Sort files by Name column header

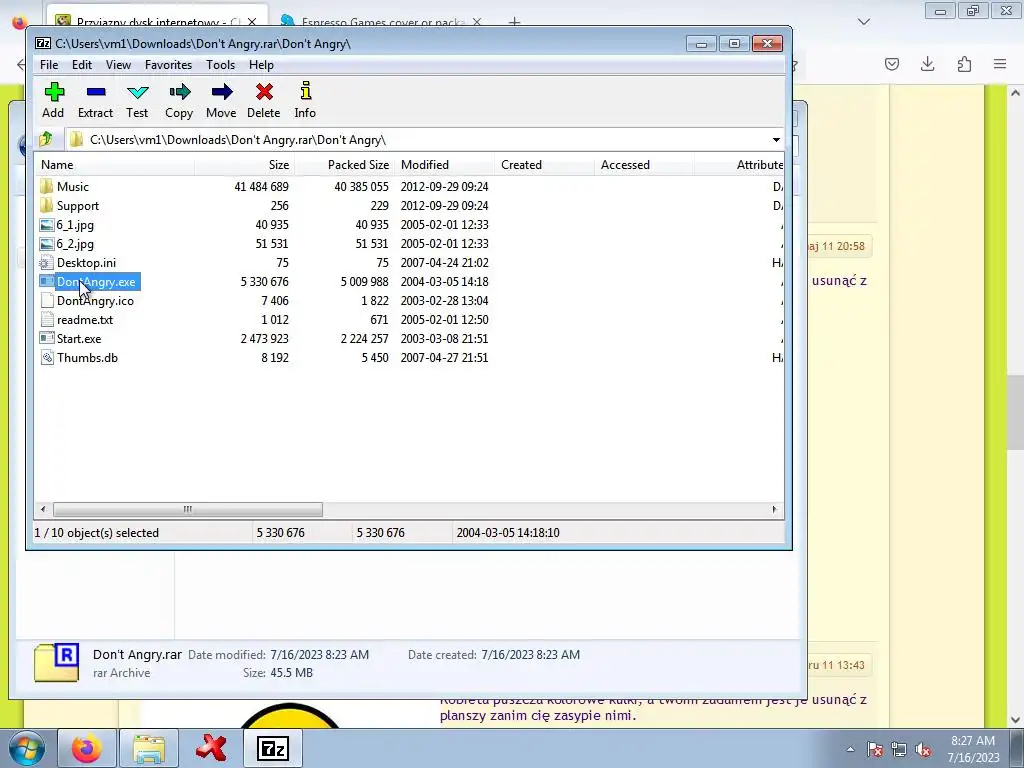(x=114, y=165)
